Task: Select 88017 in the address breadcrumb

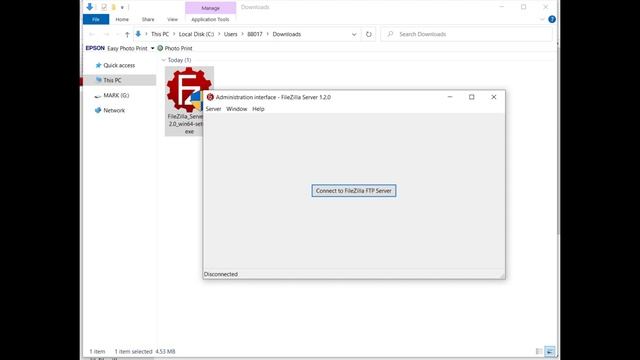Action: coord(255,34)
